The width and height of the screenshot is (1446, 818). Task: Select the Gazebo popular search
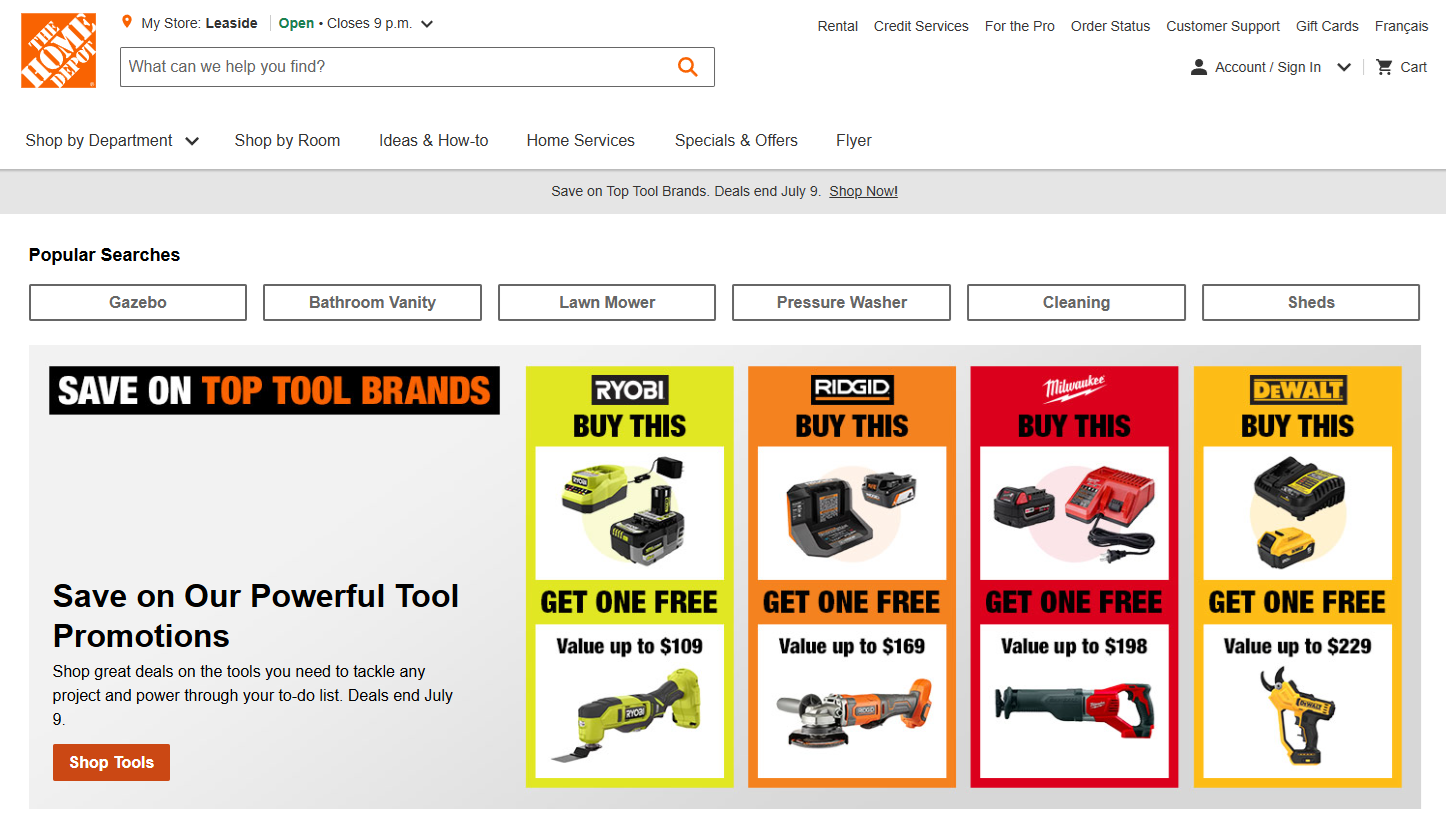[x=138, y=302]
